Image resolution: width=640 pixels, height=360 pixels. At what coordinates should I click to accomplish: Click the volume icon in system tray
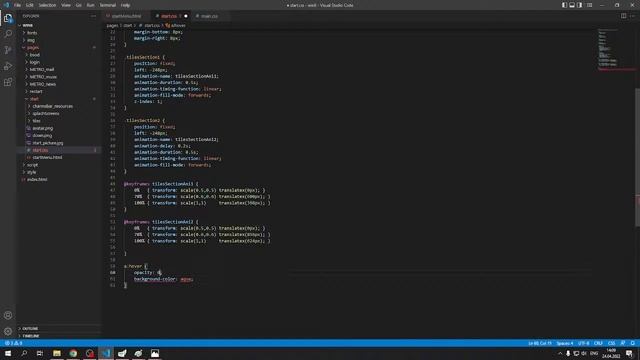pos(584,353)
